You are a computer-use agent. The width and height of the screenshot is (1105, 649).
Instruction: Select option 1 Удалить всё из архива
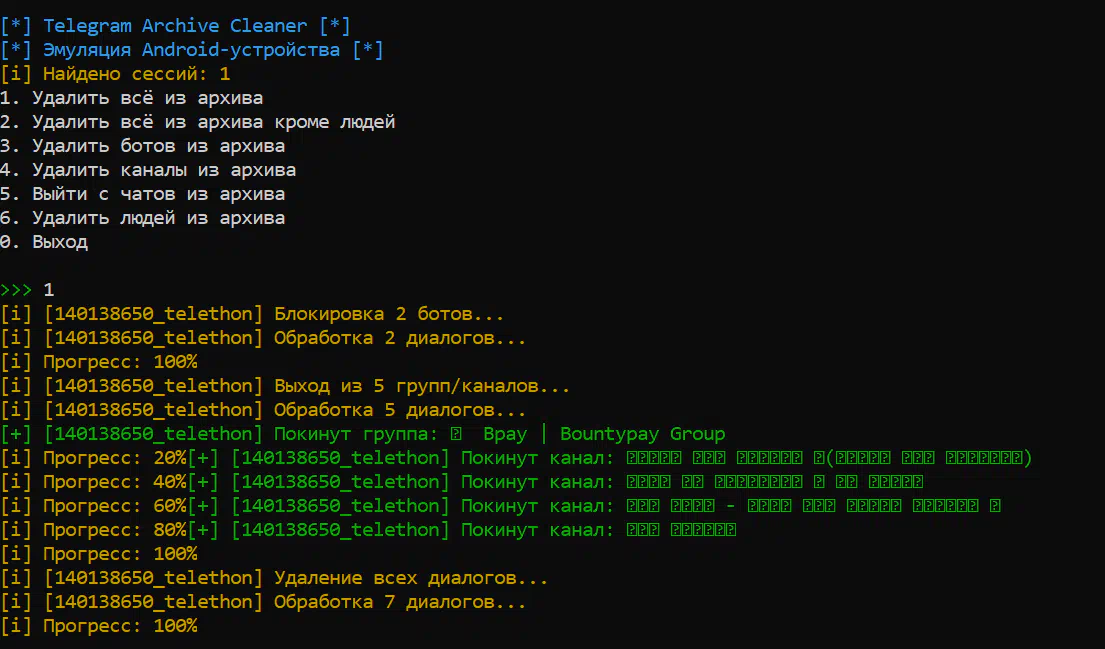pos(131,98)
